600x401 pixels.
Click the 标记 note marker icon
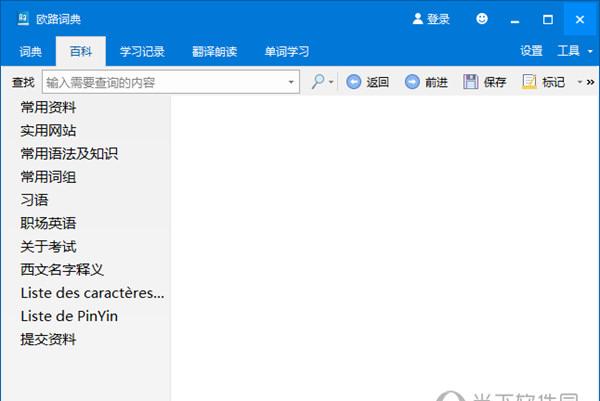(529, 82)
